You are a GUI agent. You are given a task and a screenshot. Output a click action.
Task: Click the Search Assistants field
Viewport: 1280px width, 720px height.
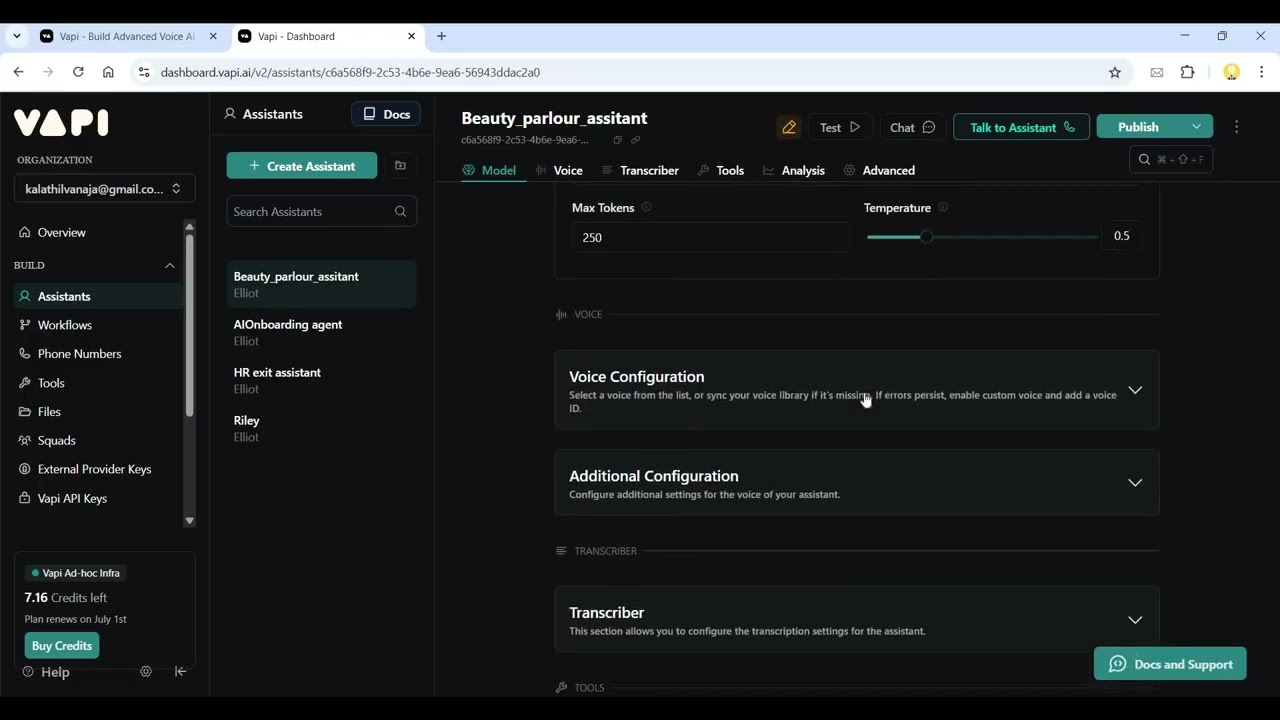322,211
